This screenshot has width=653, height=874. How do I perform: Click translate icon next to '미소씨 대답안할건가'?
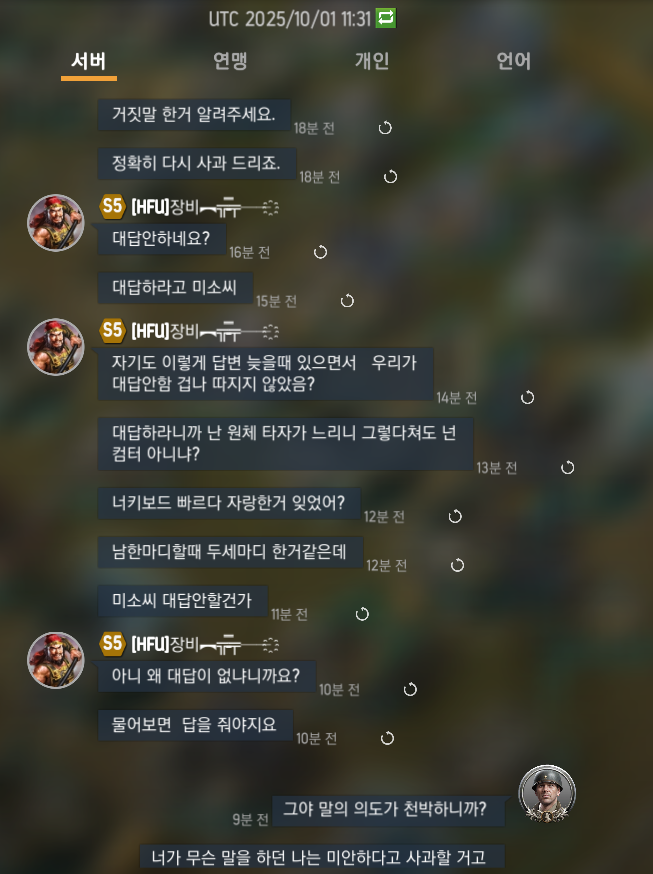click(362, 614)
